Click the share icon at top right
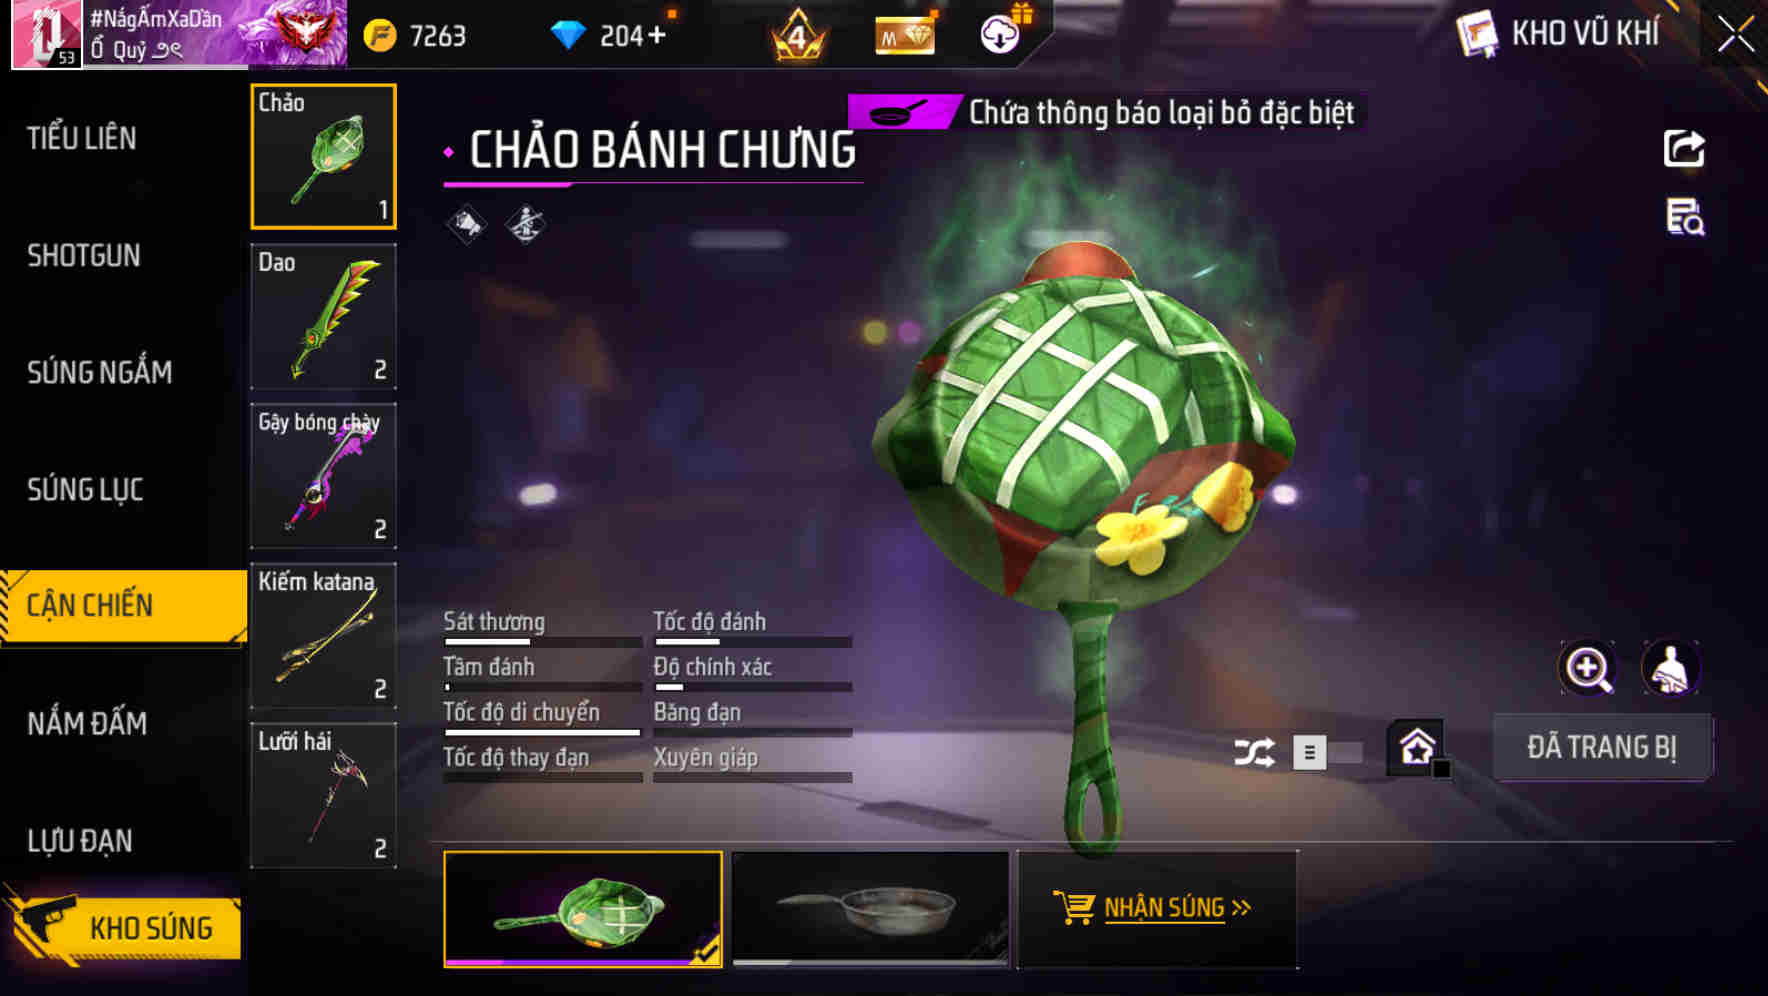 pos(1684,149)
